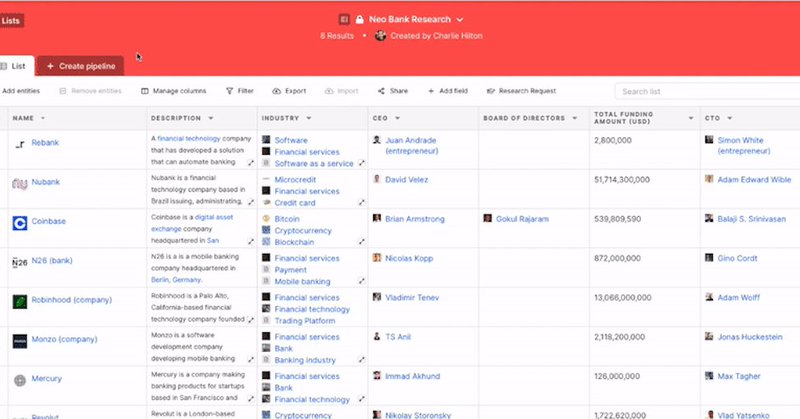This screenshot has width=800, height=419.
Task: Open the Microcredit industry link
Action: click(x=295, y=180)
